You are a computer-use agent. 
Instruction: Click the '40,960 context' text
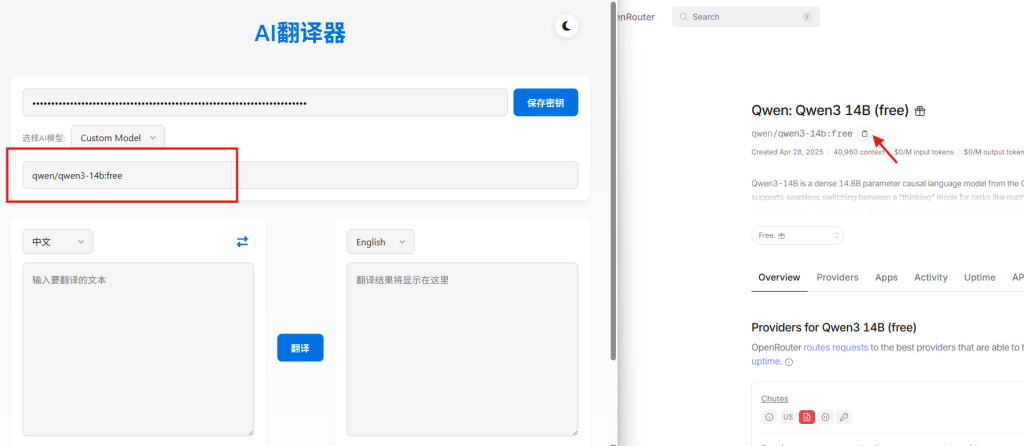[x=858, y=152]
